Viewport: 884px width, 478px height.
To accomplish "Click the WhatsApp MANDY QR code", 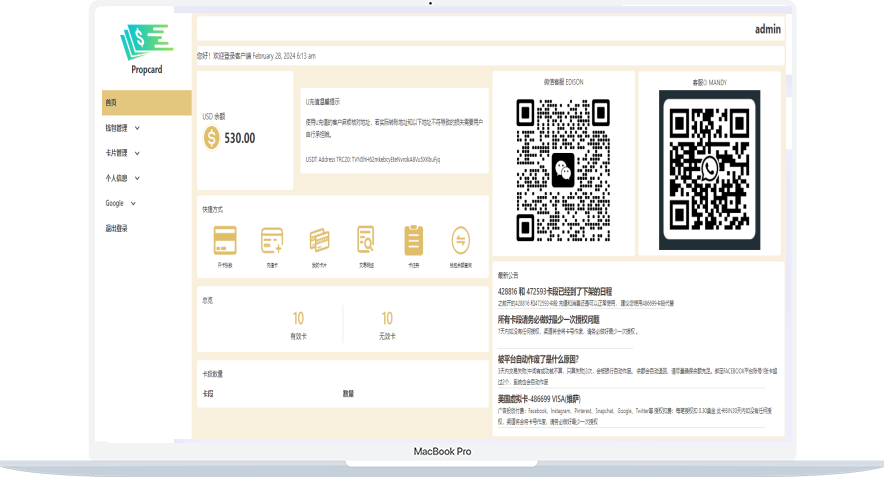I will point(710,170).
